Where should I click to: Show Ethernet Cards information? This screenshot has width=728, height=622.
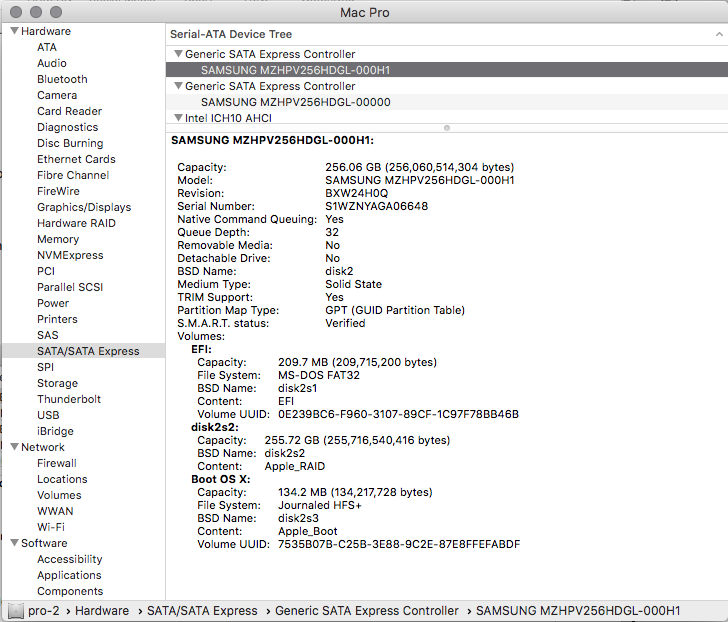pos(76,159)
